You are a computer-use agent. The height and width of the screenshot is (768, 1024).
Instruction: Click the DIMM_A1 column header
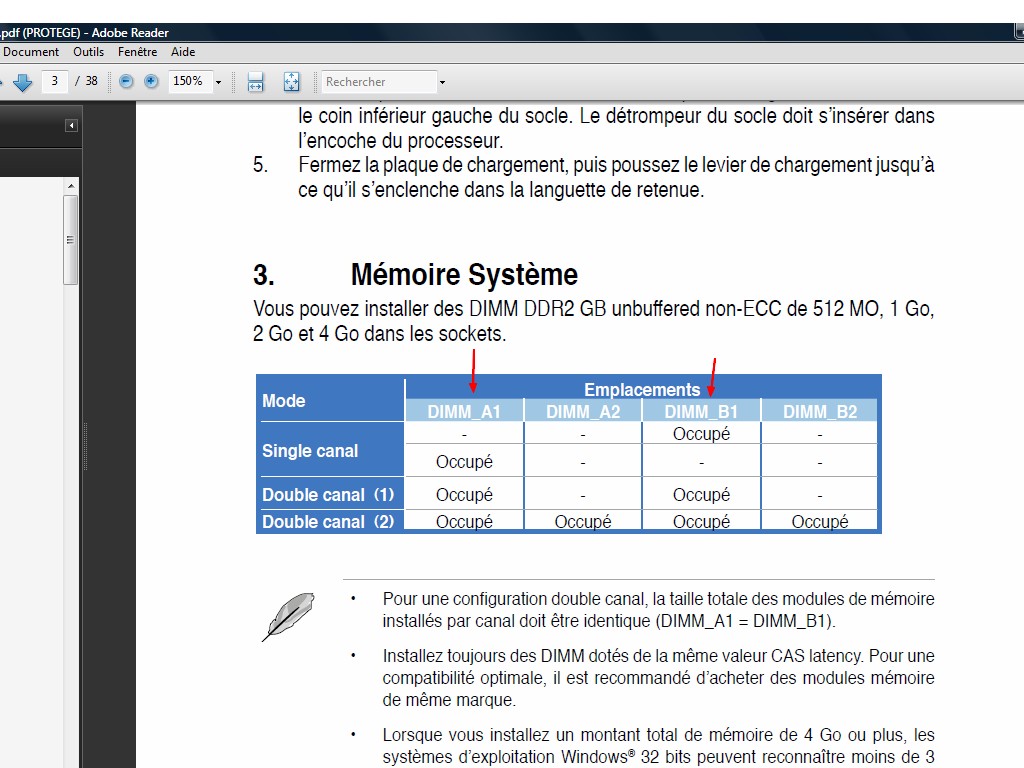tap(464, 411)
